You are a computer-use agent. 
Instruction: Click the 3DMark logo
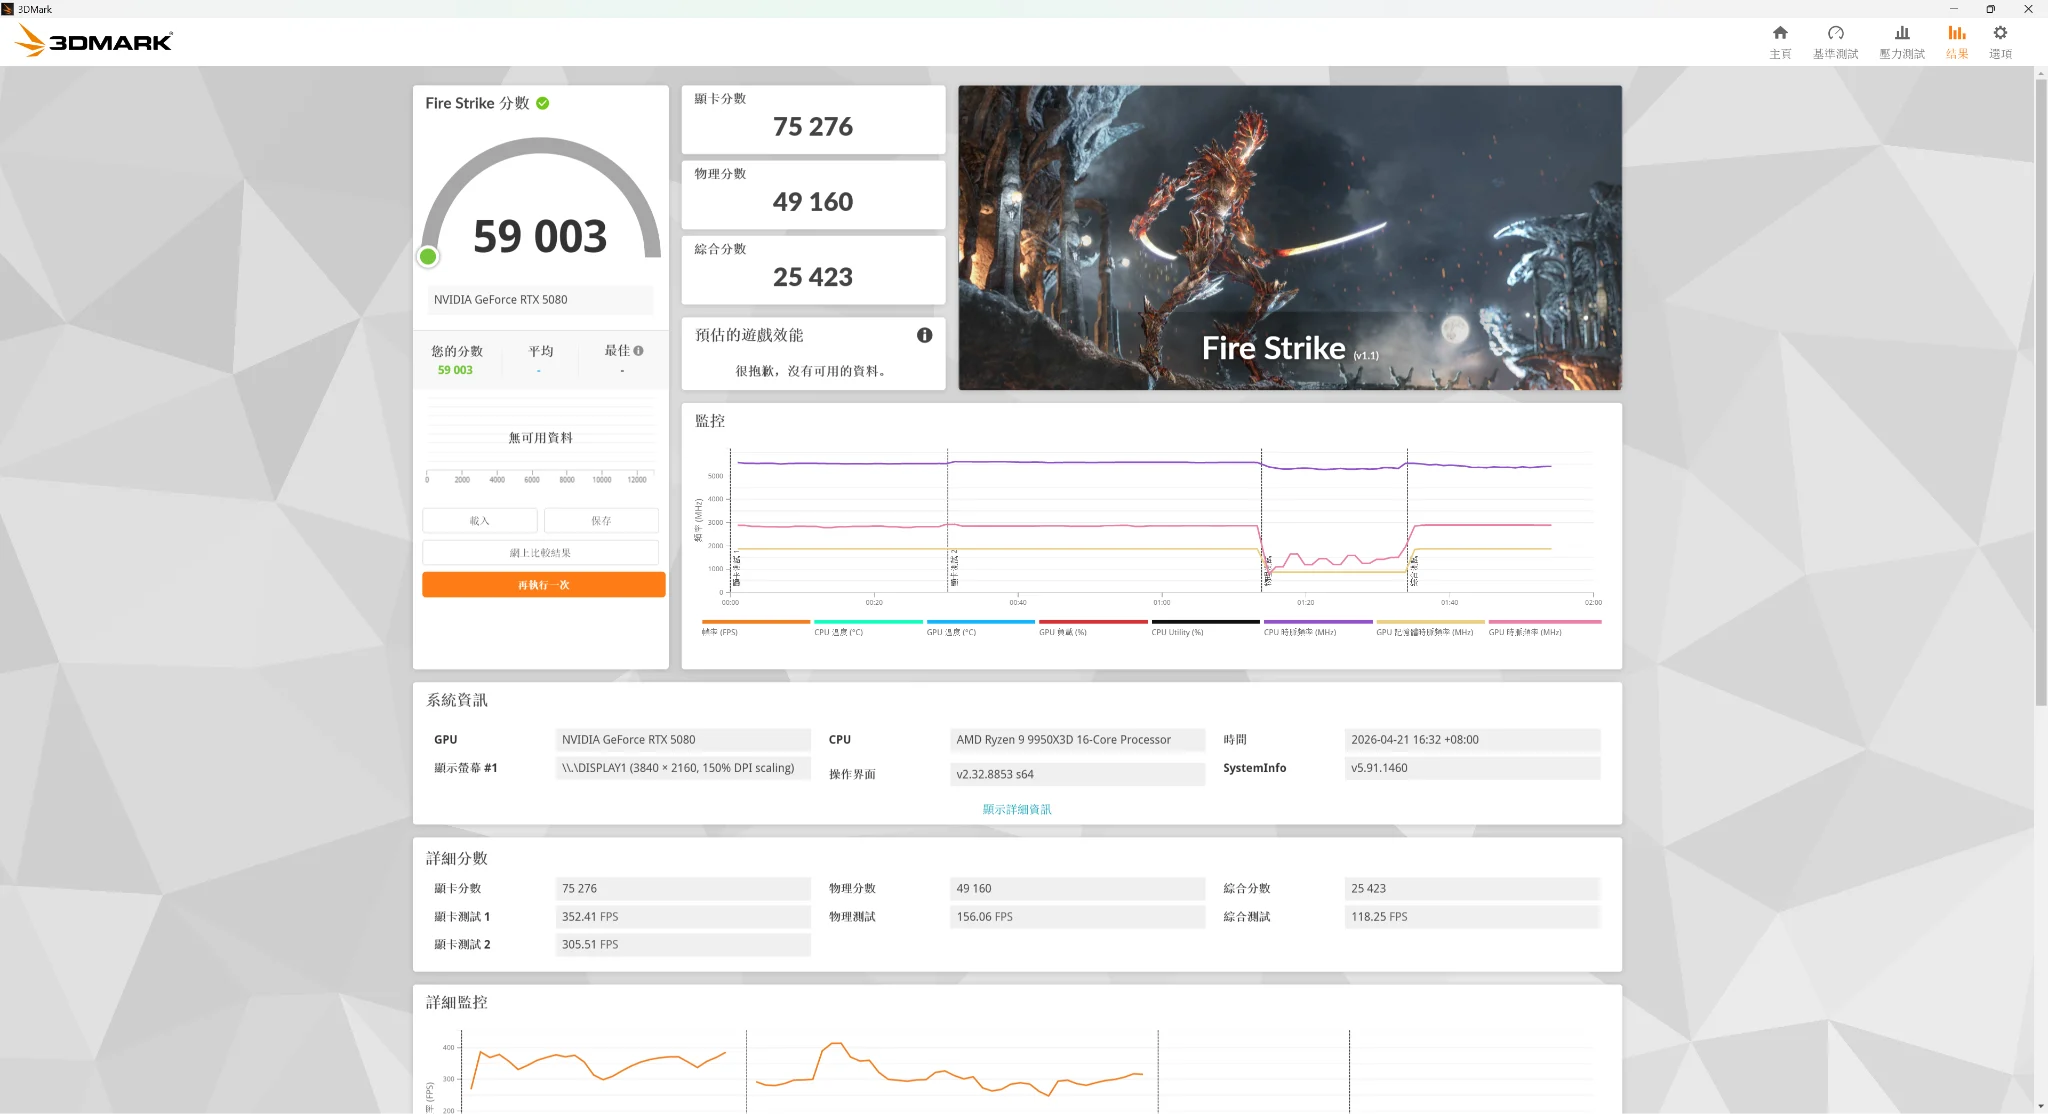(95, 41)
